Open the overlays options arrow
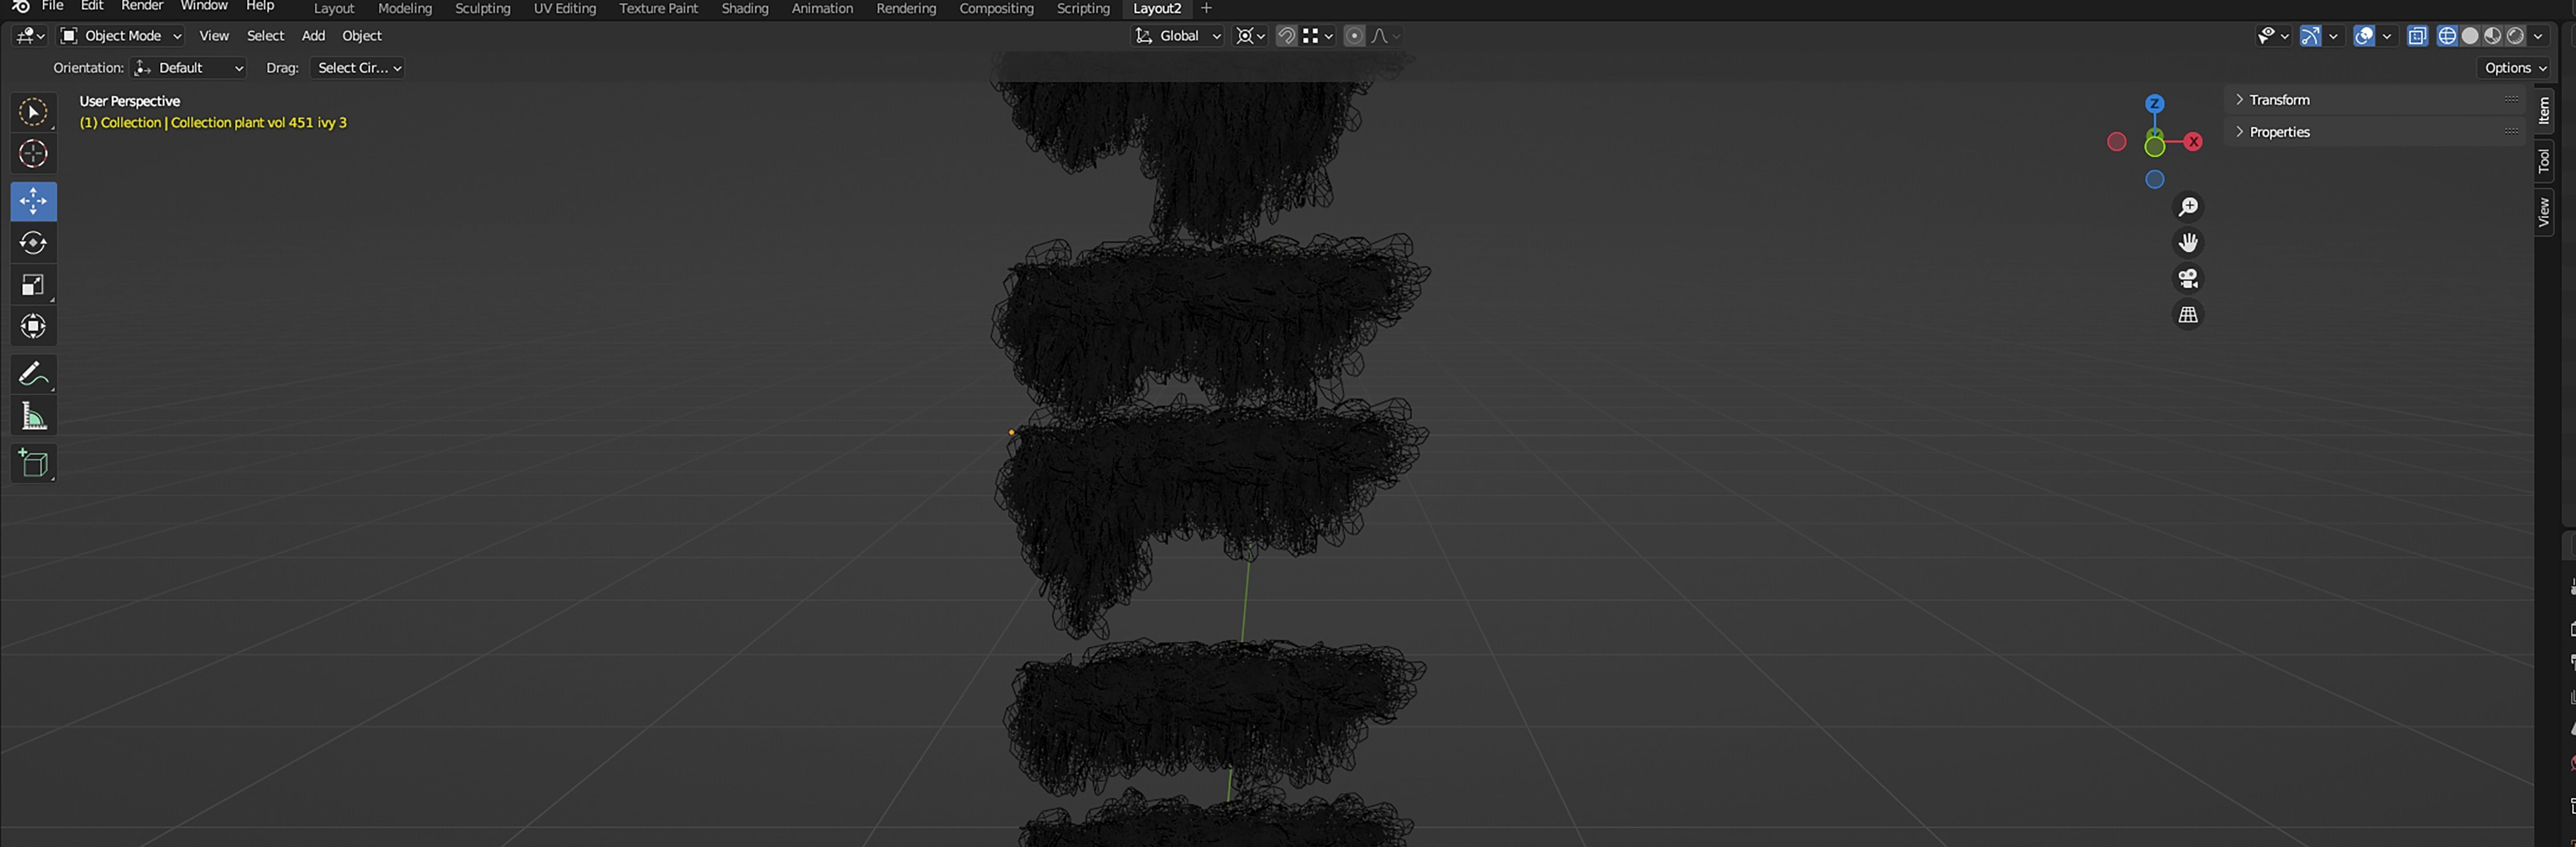This screenshot has height=847, width=2576. point(2387,36)
